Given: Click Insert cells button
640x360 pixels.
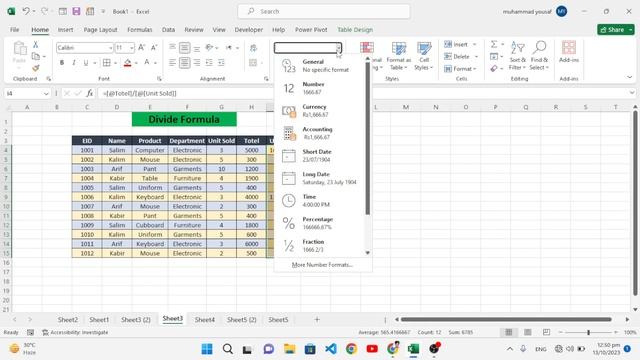Looking at the screenshot, I should click(x=456, y=44).
